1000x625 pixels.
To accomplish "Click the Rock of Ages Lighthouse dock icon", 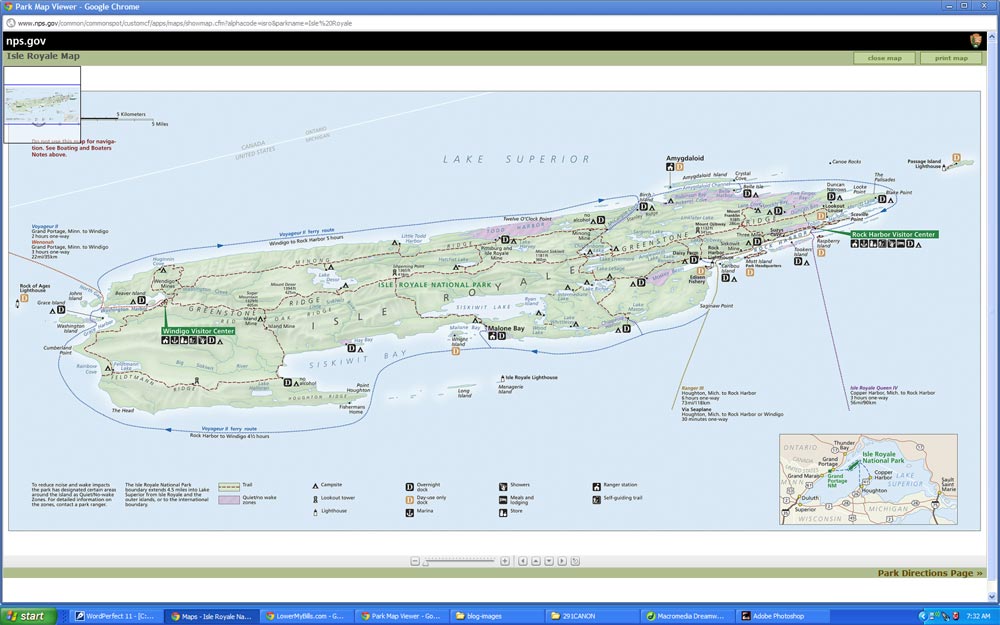I will click(x=24, y=298).
